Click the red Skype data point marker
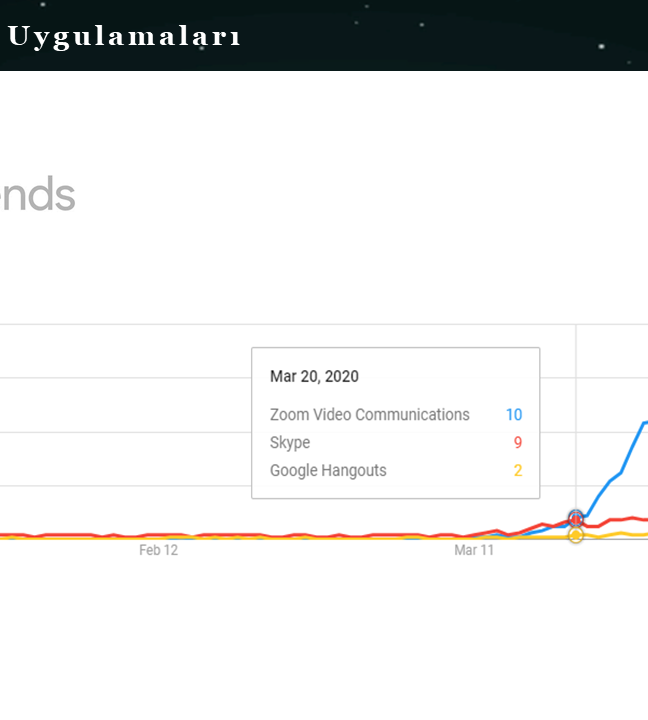 point(576,519)
